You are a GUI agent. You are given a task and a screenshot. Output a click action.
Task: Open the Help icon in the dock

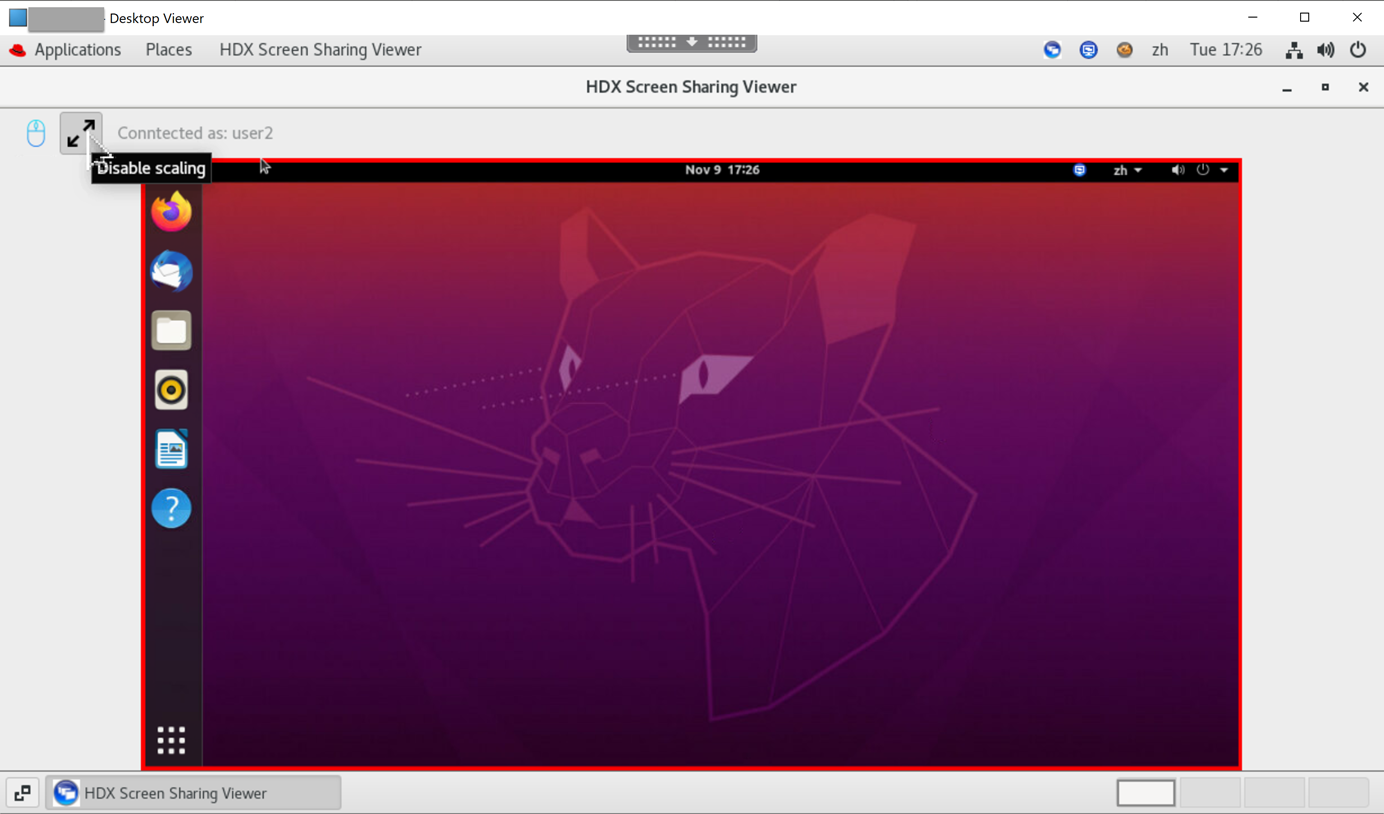pos(171,508)
